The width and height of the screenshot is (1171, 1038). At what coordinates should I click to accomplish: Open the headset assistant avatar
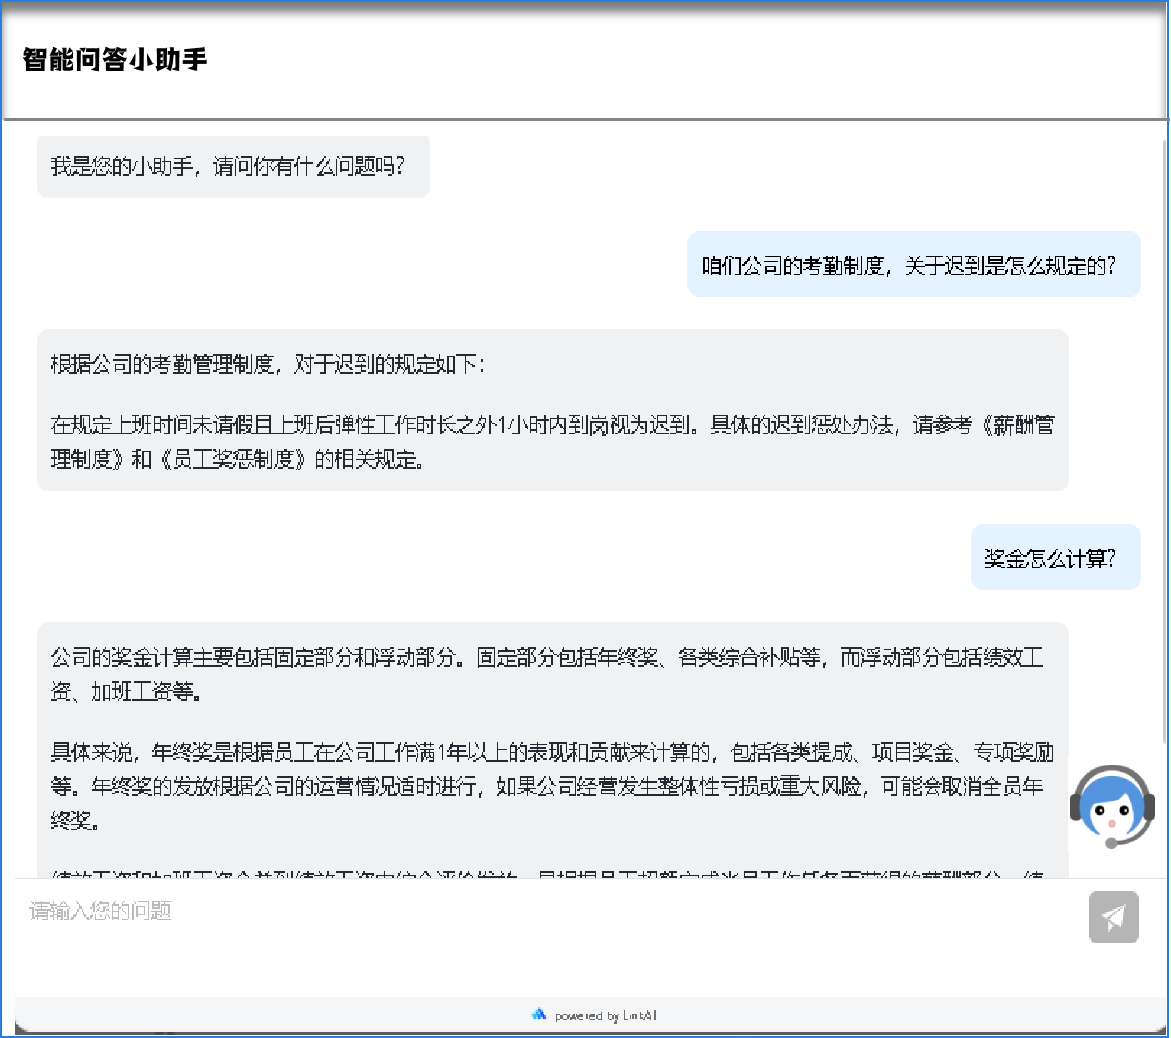click(x=1112, y=807)
